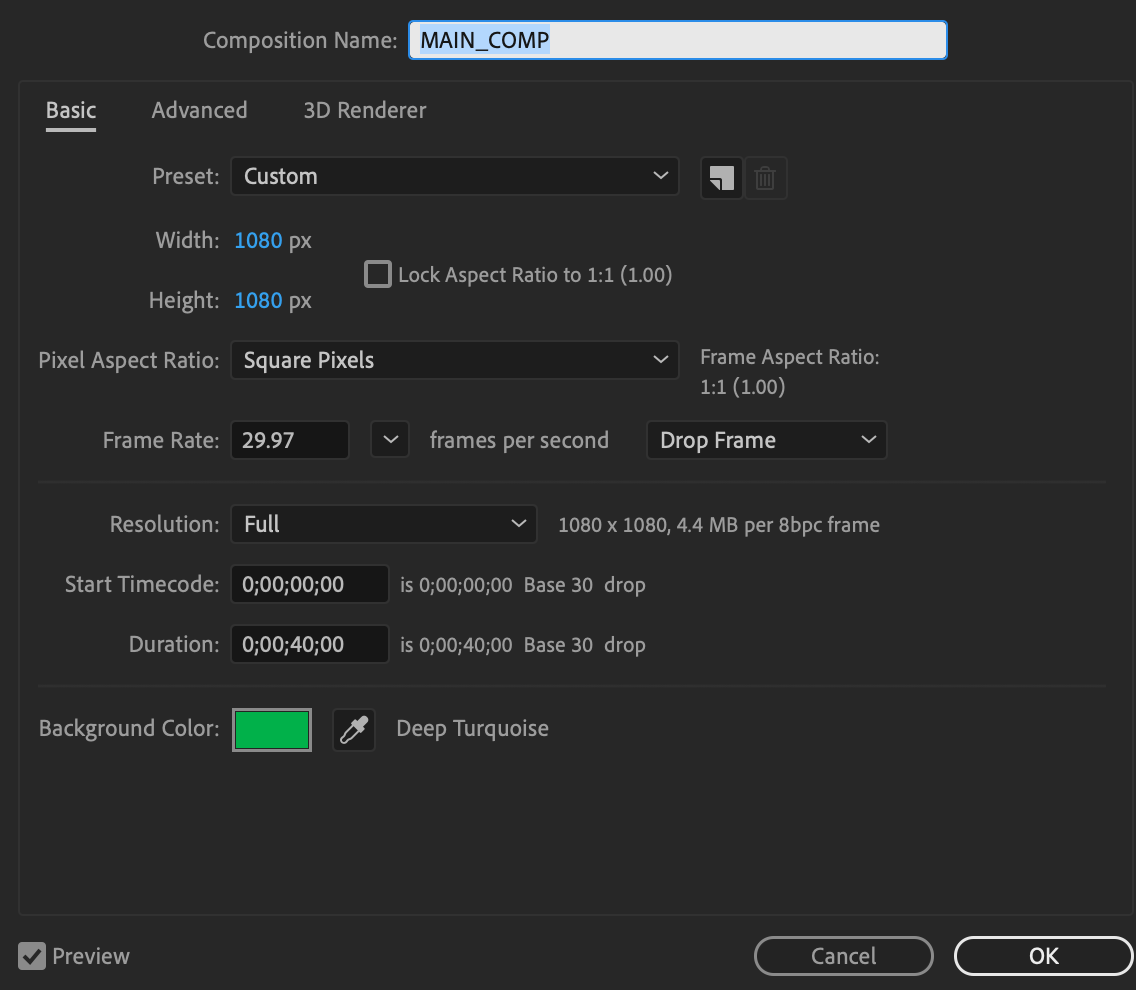Screen dimensions: 1136x990
Task: Click the save preset icon
Action: [721, 178]
